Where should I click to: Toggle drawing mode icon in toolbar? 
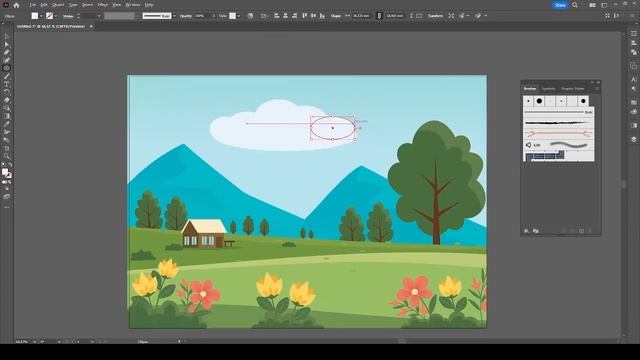click(7, 189)
